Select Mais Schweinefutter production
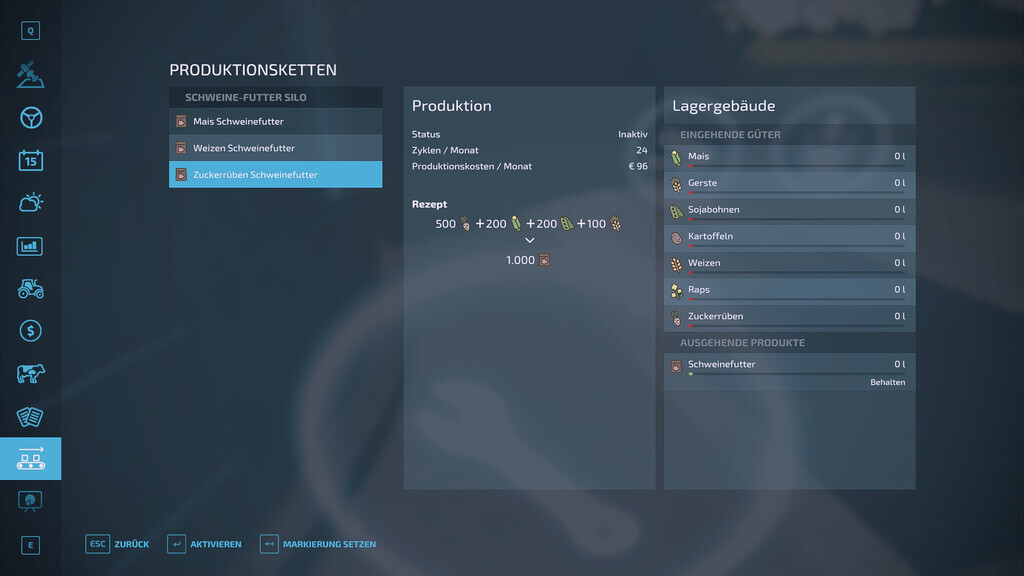The image size is (1024, 576). pos(276,121)
